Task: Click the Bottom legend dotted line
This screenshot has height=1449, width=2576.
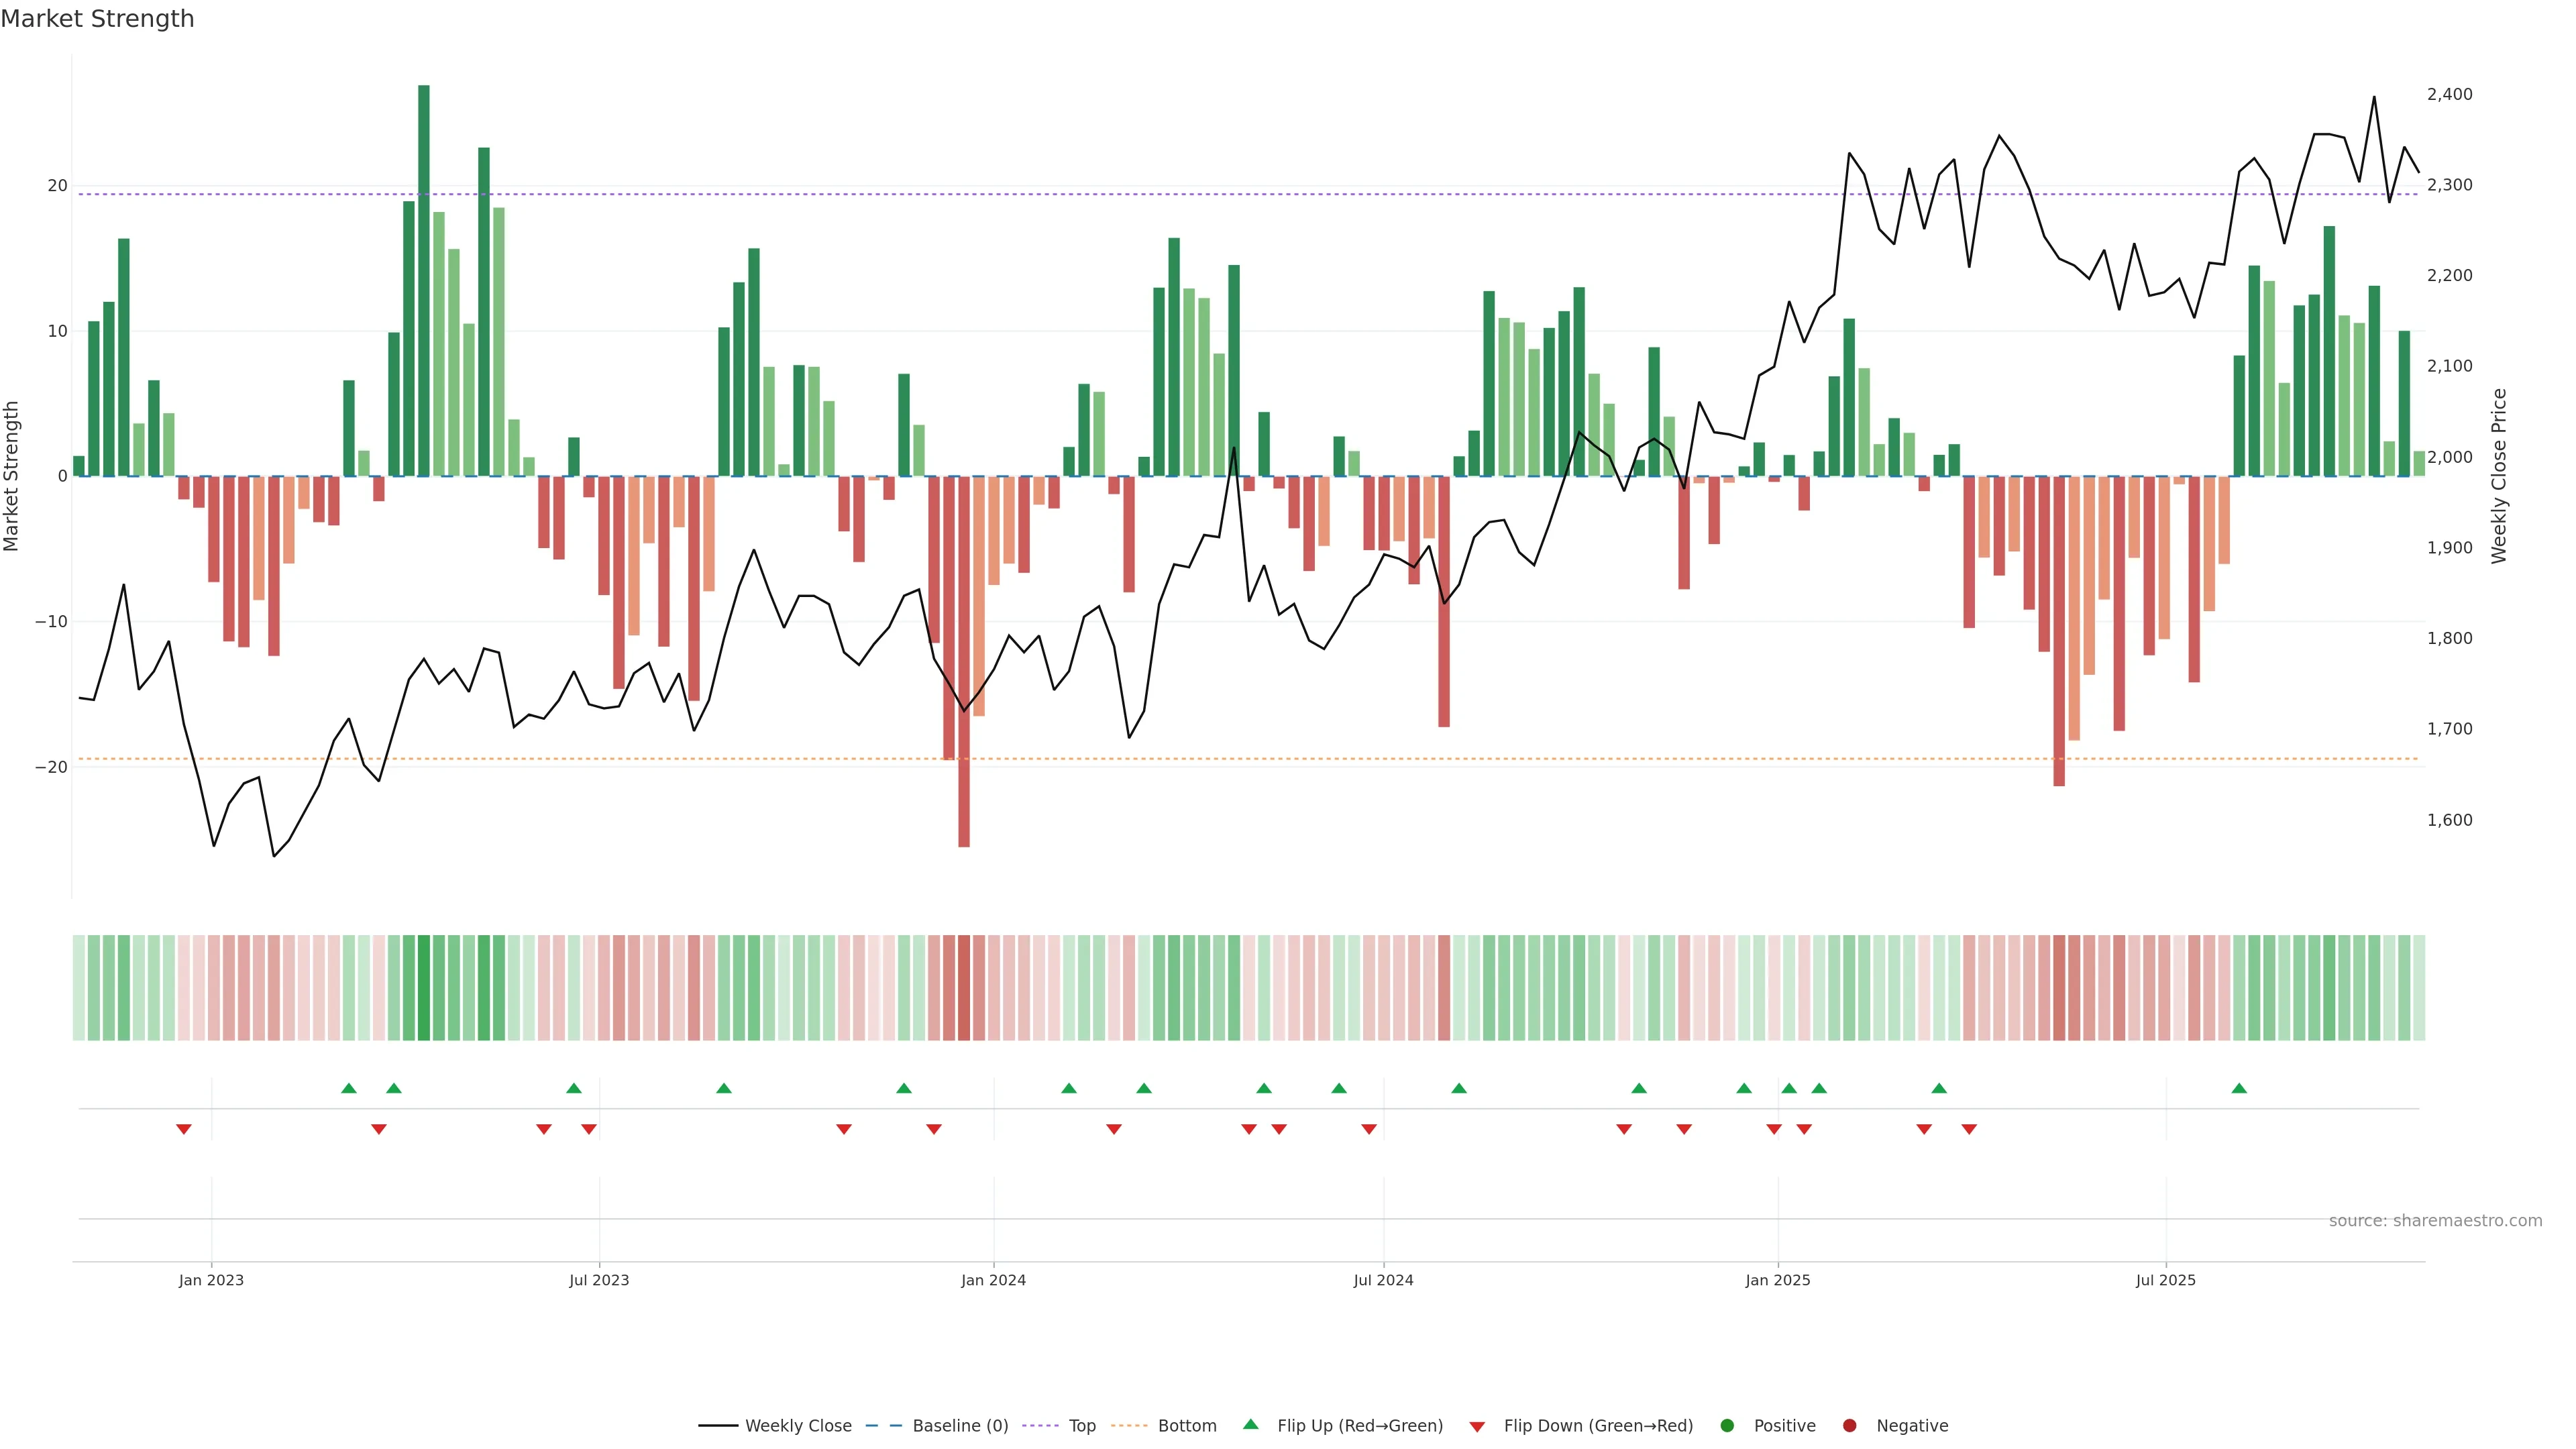Action: 1129,1426
